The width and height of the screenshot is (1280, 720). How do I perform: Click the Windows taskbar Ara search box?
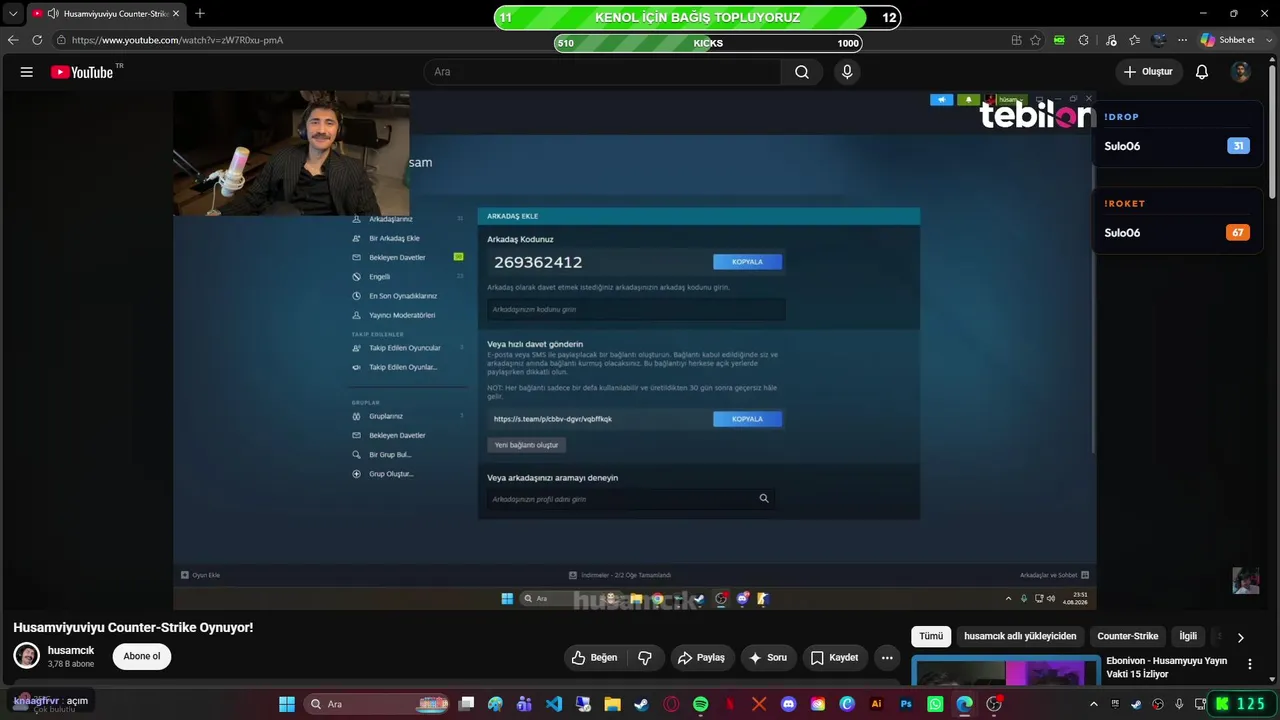[378, 704]
